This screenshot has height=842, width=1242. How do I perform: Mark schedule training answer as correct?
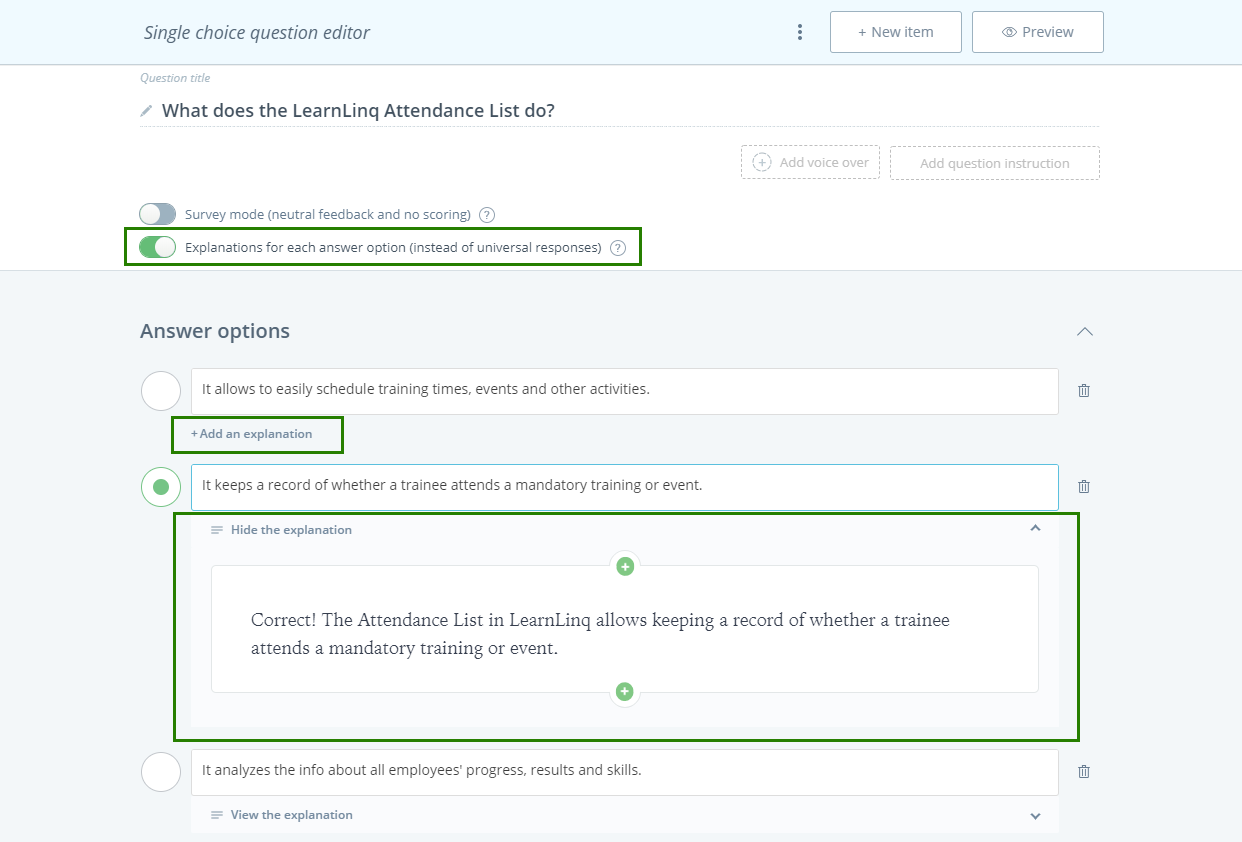pyautogui.click(x=161, y=391)
